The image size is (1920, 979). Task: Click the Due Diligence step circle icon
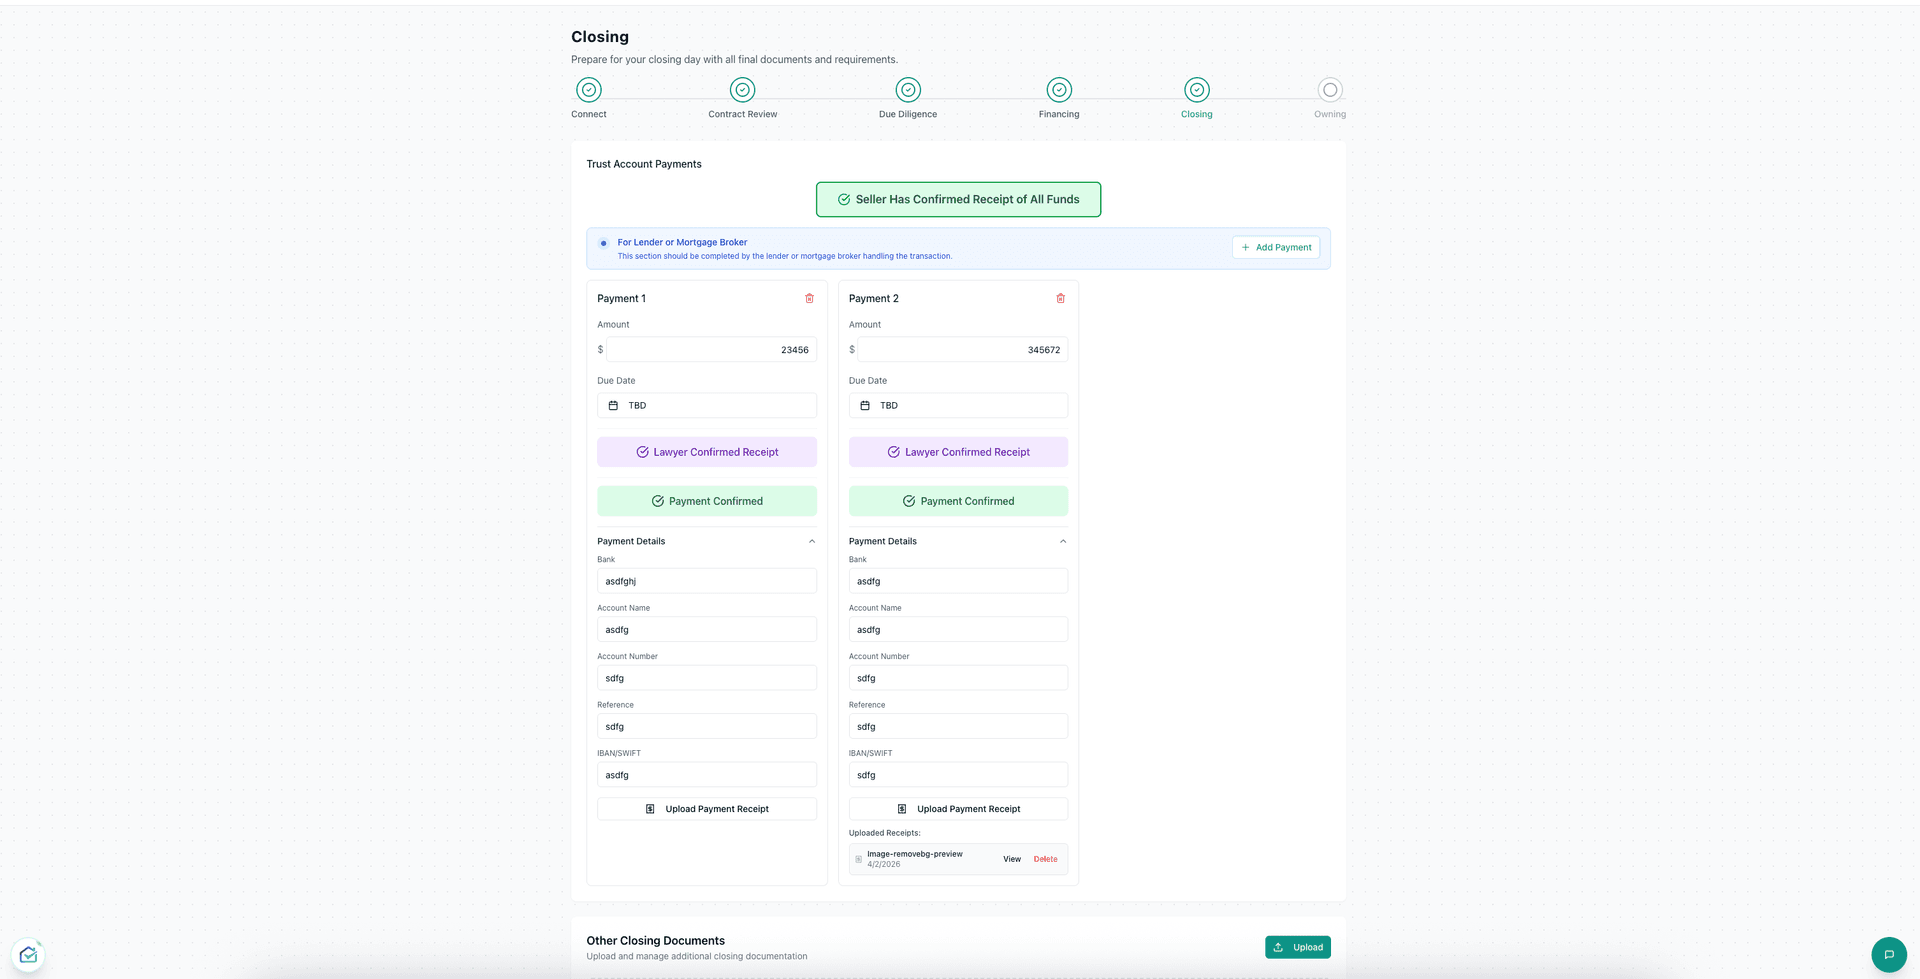908,90
